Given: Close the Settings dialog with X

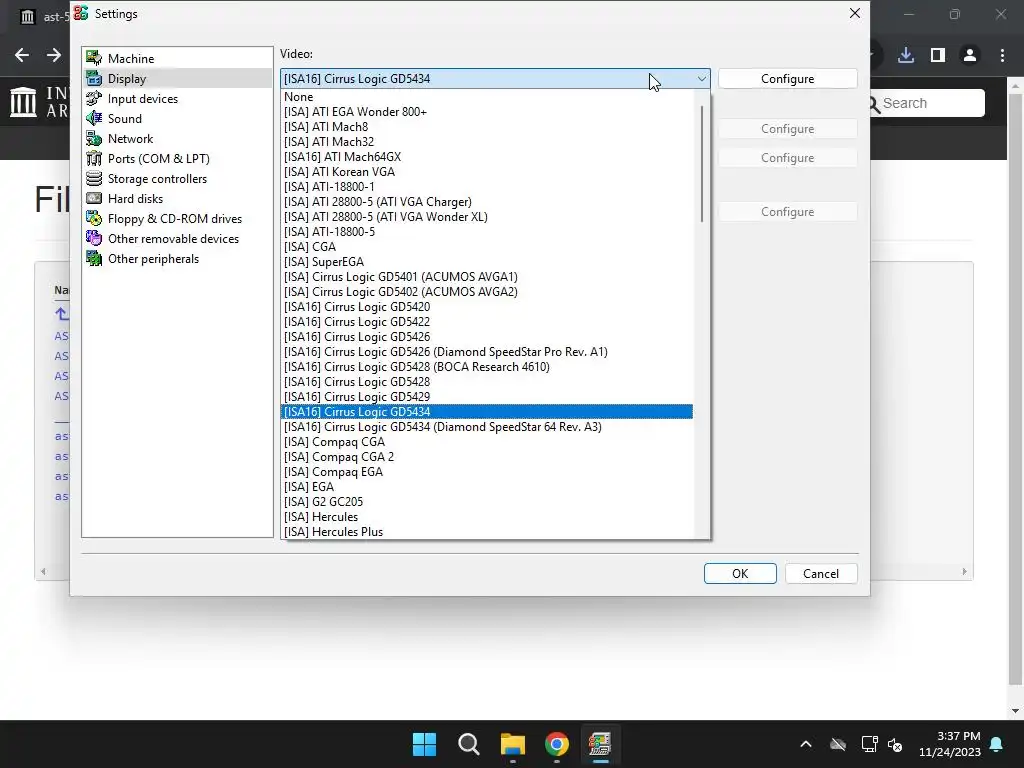Looking at the screenshot, I should 854,13.
